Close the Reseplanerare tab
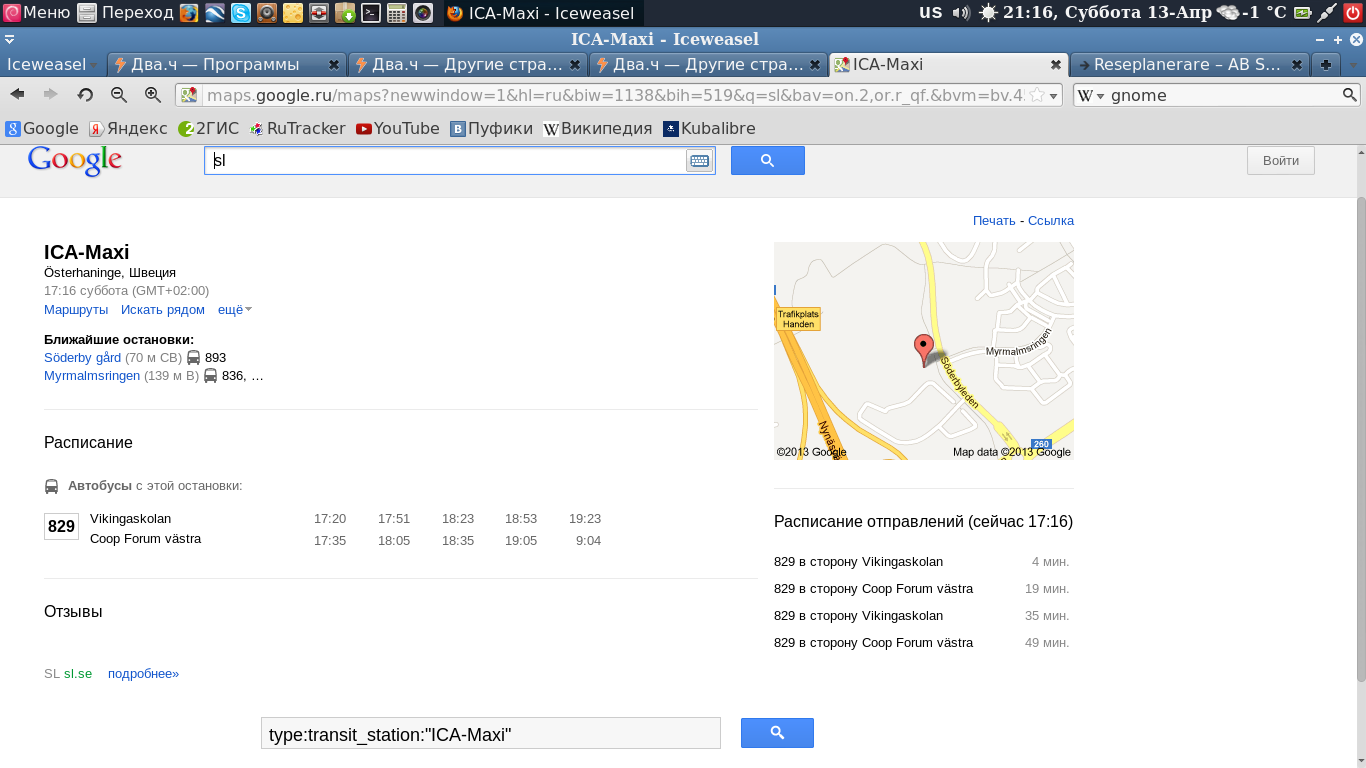Viewport: 1366px width, 768px height. [1297, 64]
